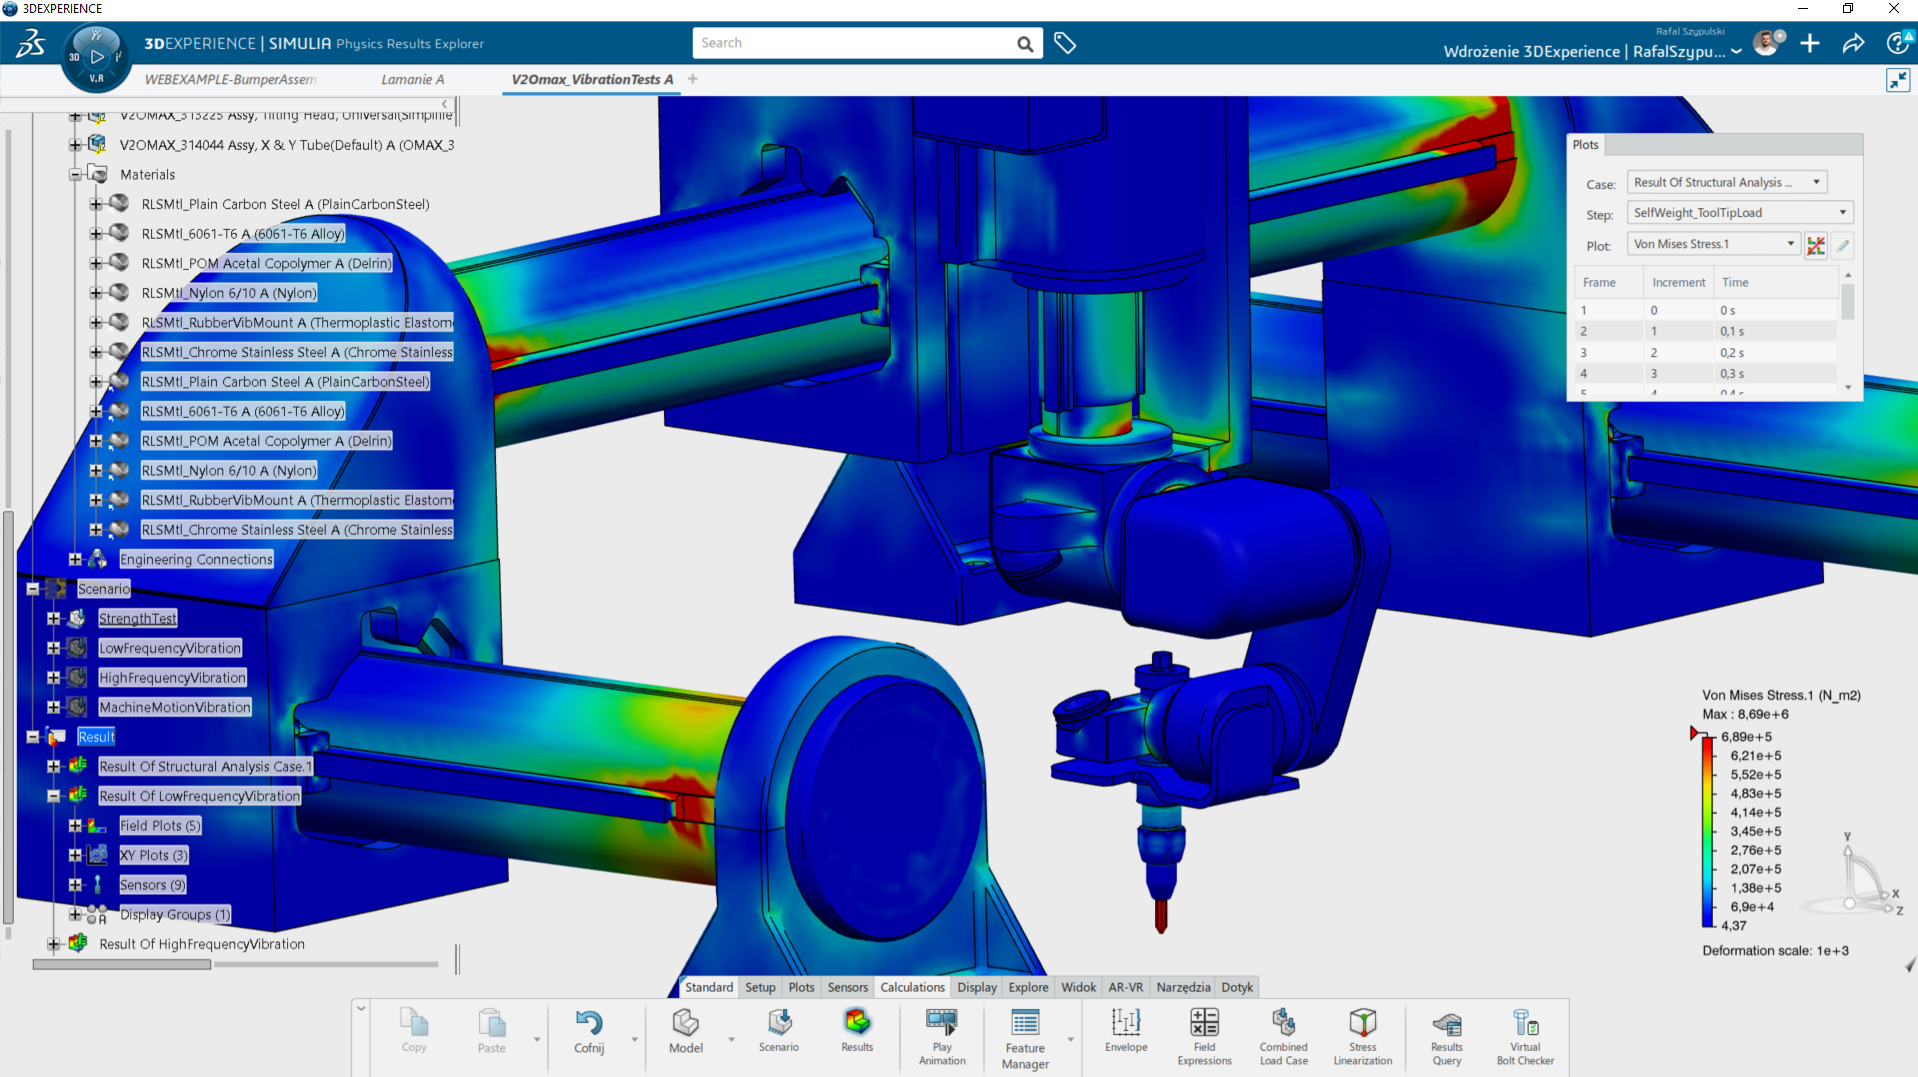Open the Field Expressions tool
1918x1077 pixels.
click(x=1204, y=1035)
